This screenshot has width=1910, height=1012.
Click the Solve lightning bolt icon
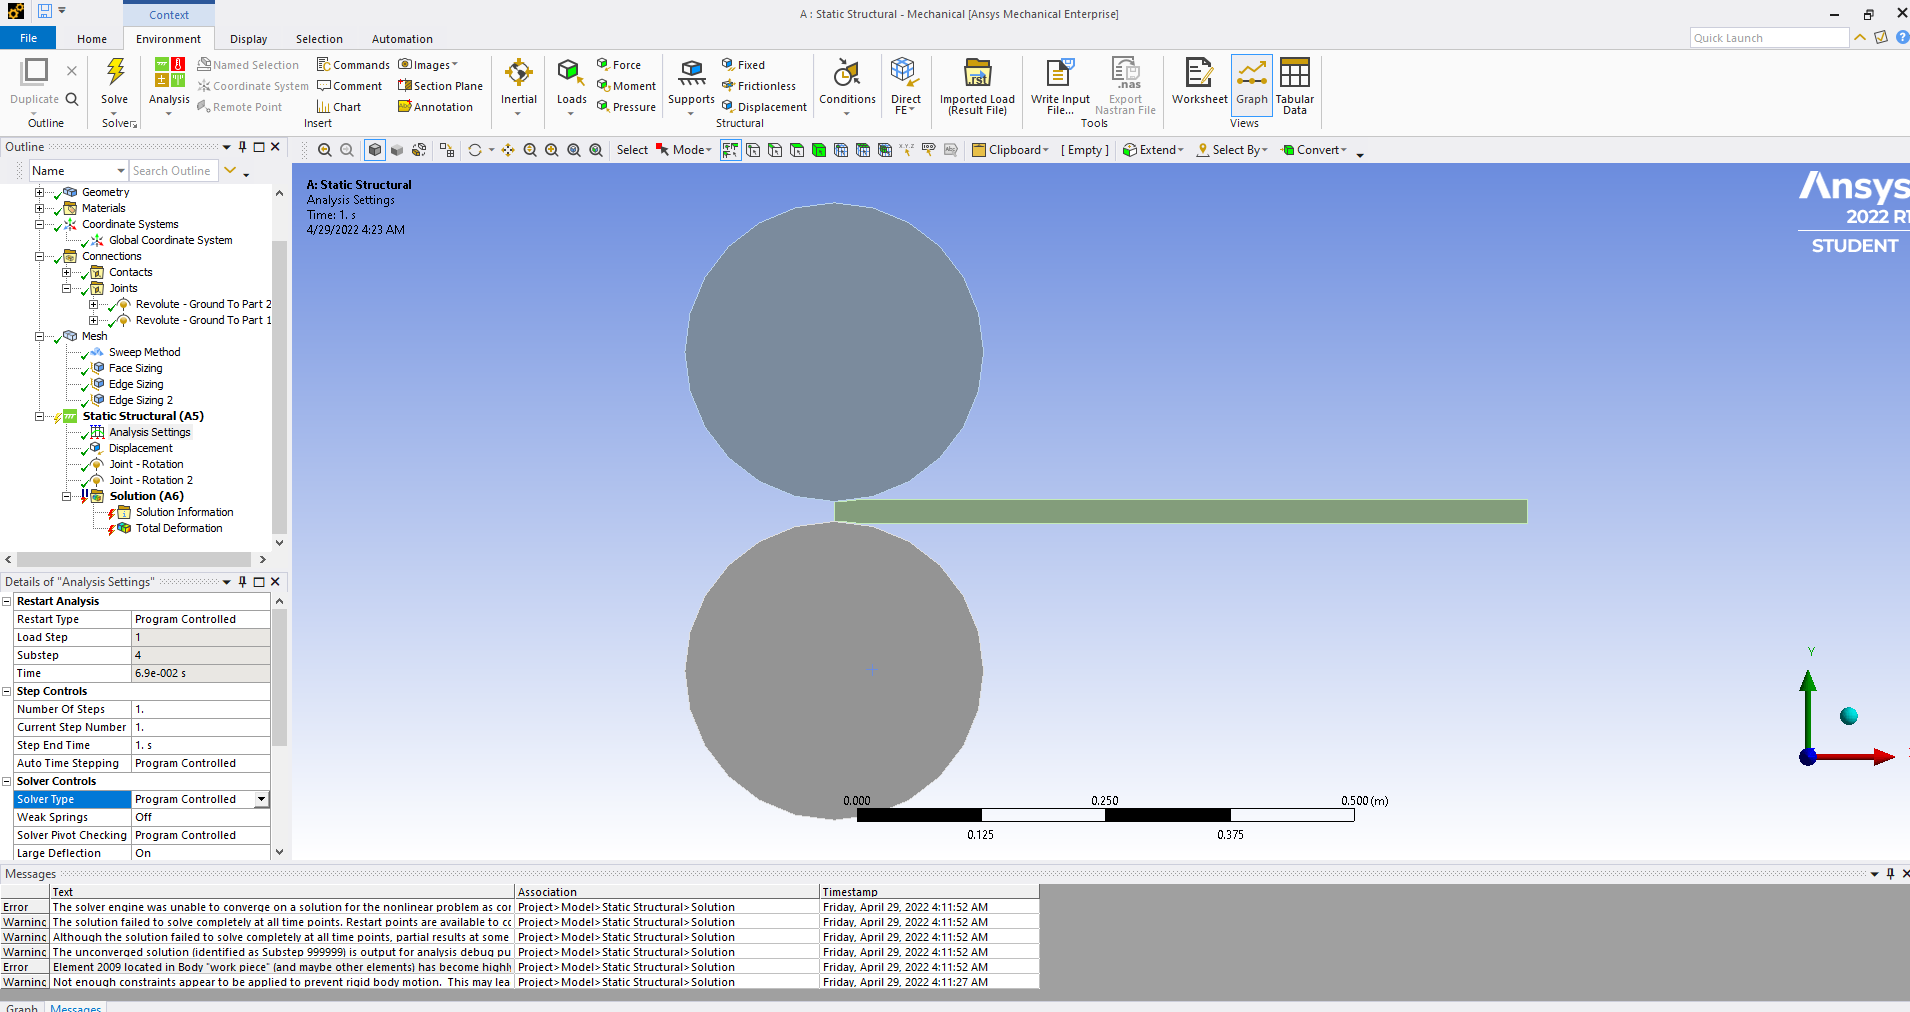[115, 72]
